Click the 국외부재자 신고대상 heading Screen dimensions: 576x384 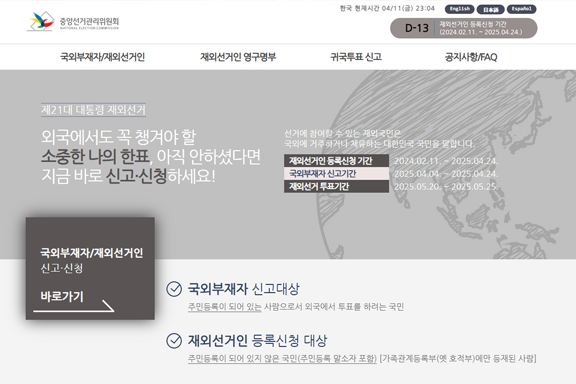244,289
